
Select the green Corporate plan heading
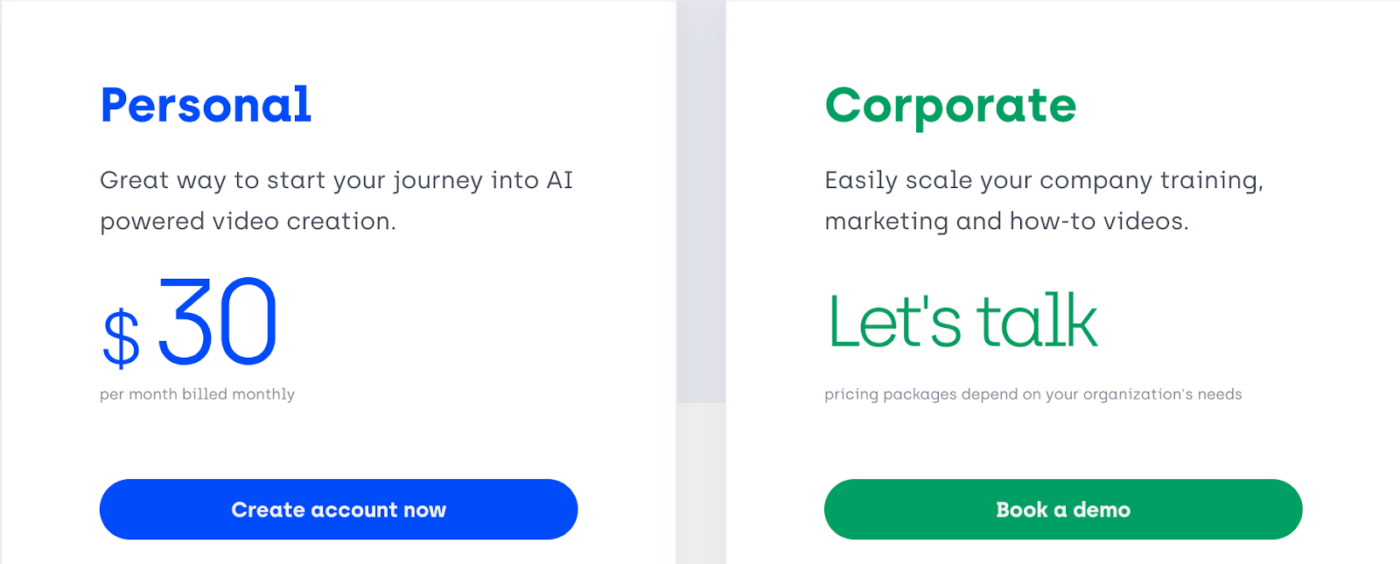pyautogui.click(x=950, y=105)
